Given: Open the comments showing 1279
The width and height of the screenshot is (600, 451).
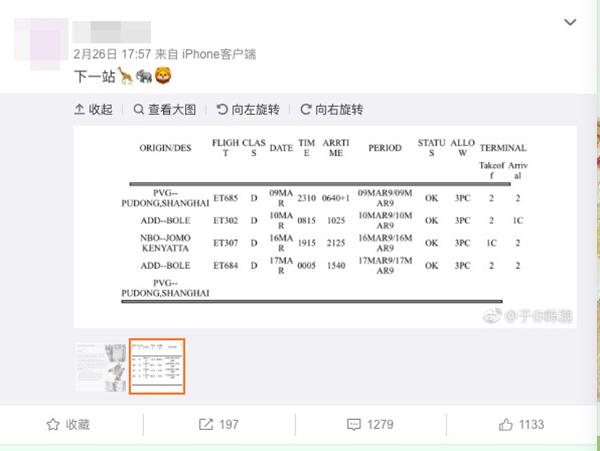Looking at the screenshot, I should coord(370,425).
